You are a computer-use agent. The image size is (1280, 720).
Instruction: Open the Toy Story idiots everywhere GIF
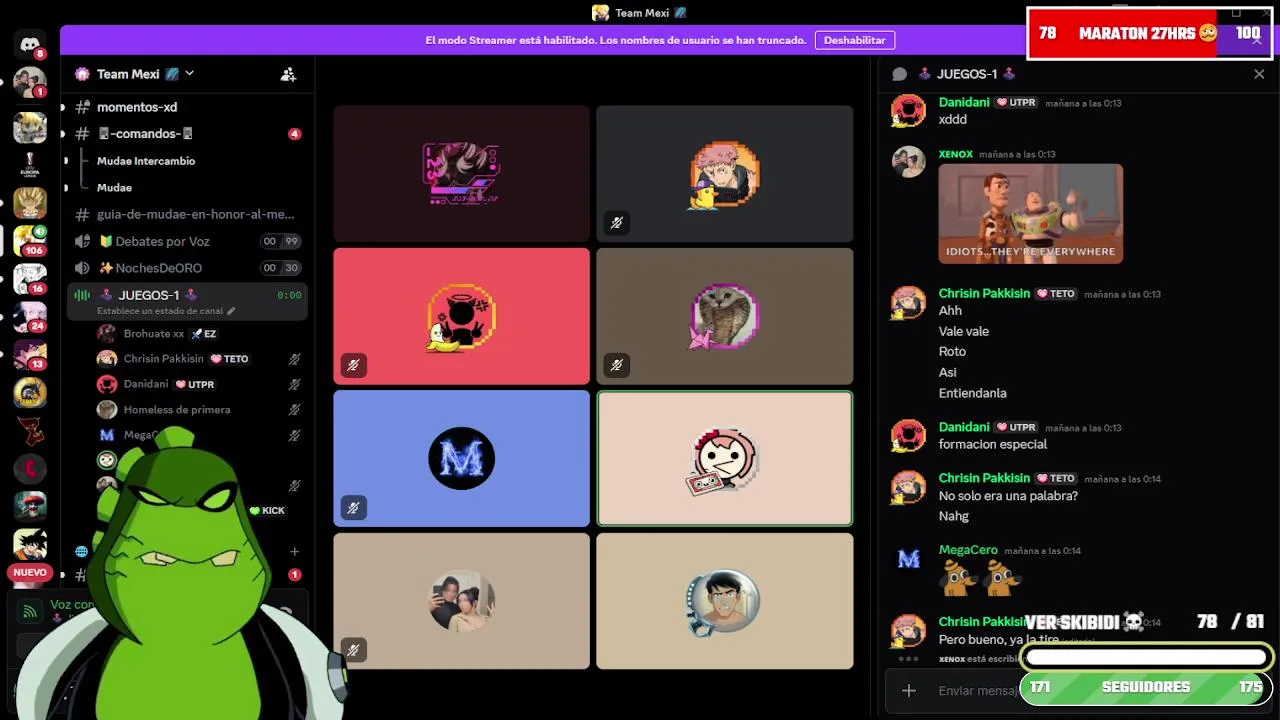click(x=1031, y=214)
